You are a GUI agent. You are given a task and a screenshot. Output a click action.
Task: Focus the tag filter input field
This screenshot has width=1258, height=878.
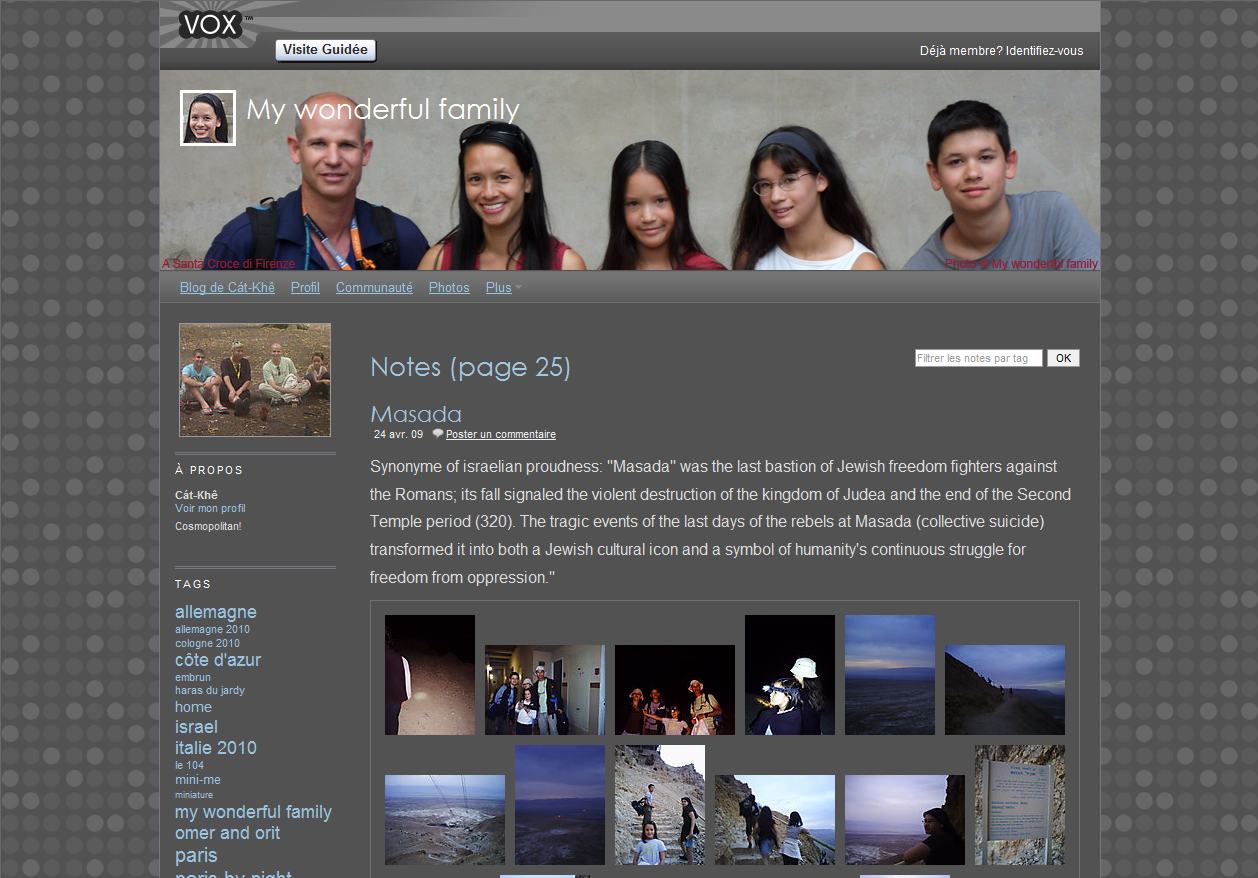978,358
